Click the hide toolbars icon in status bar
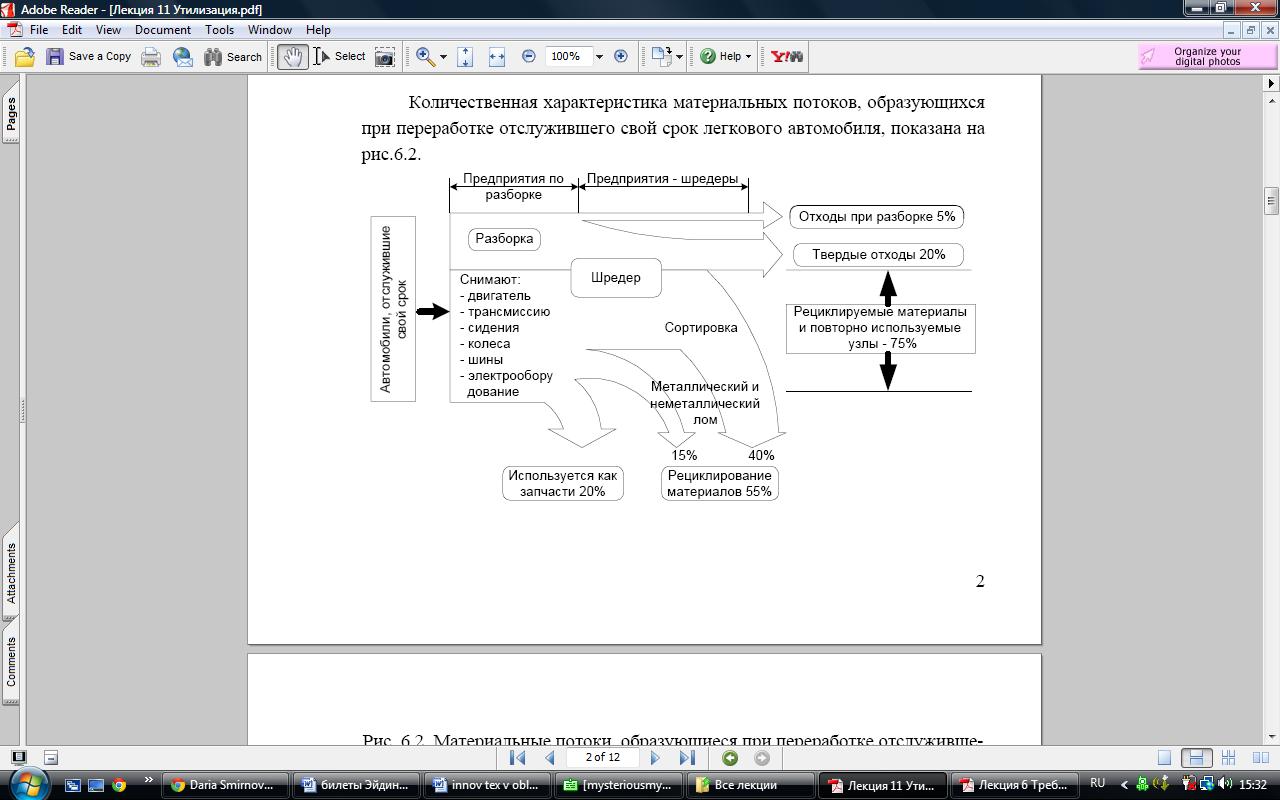The height and width of the screenshot is (800, 1280). (x=51, y=758)
